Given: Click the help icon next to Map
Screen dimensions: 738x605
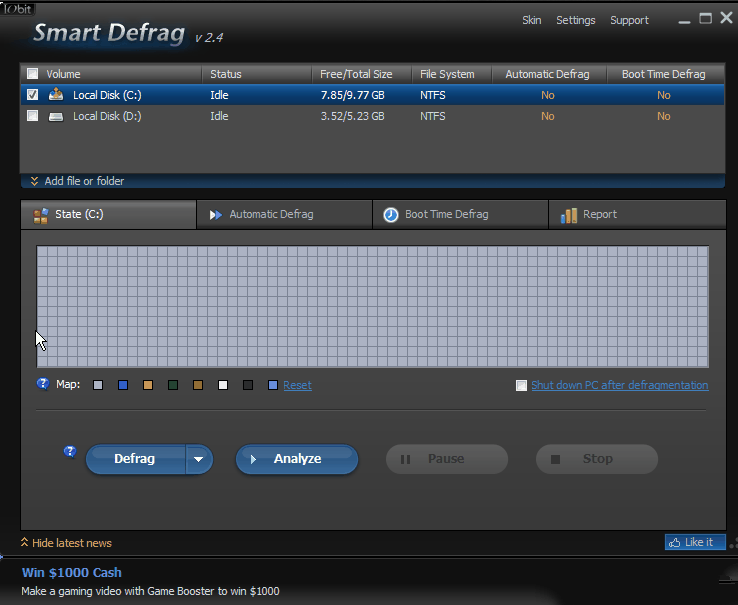Looking at the screenshot, I should (x=43, y=384).
